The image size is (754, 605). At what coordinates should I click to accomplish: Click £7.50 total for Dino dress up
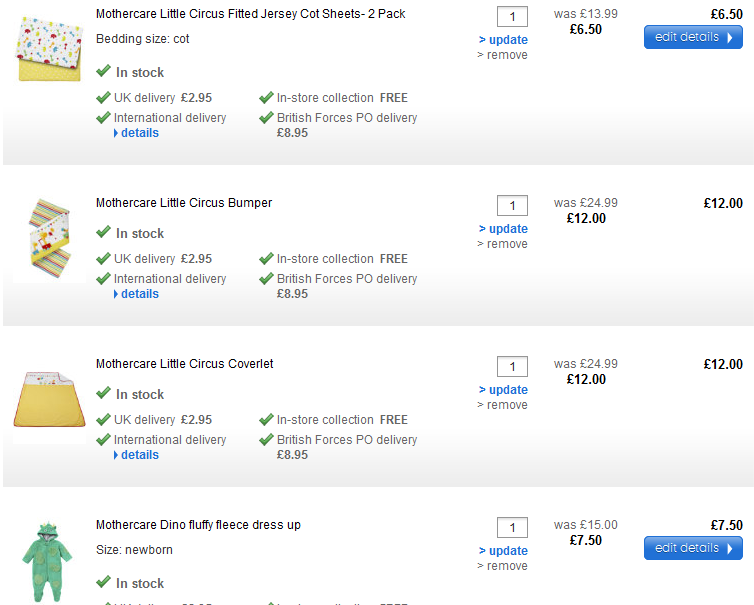727,525
